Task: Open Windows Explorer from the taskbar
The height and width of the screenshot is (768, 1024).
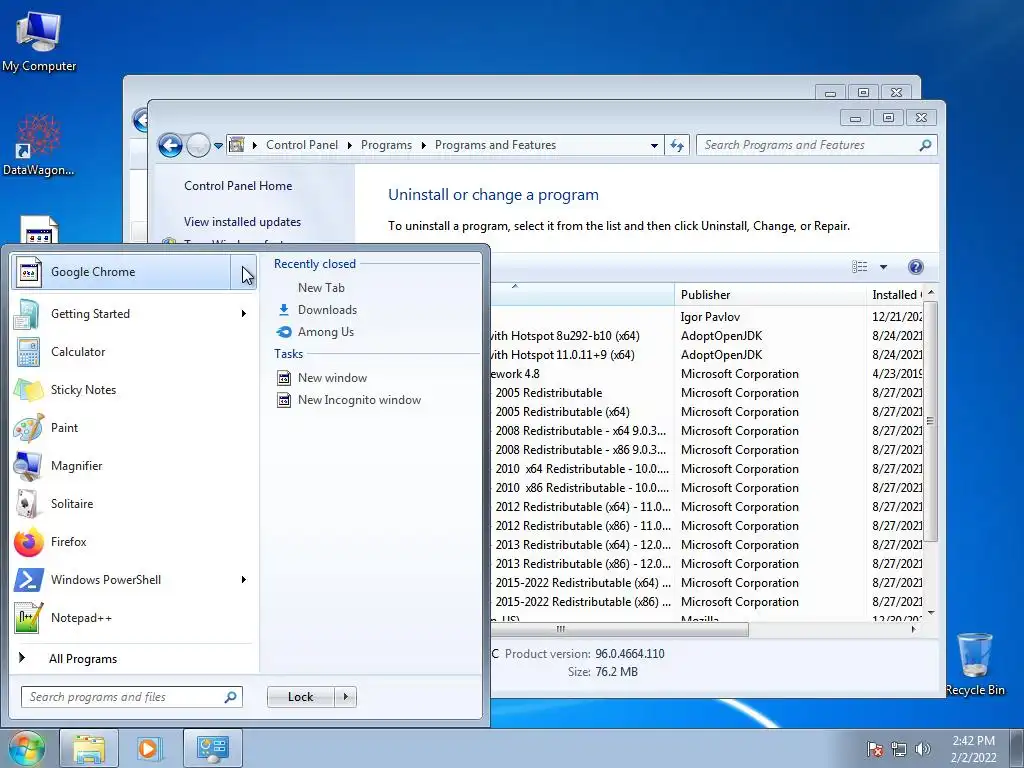Action: [89, 748]
